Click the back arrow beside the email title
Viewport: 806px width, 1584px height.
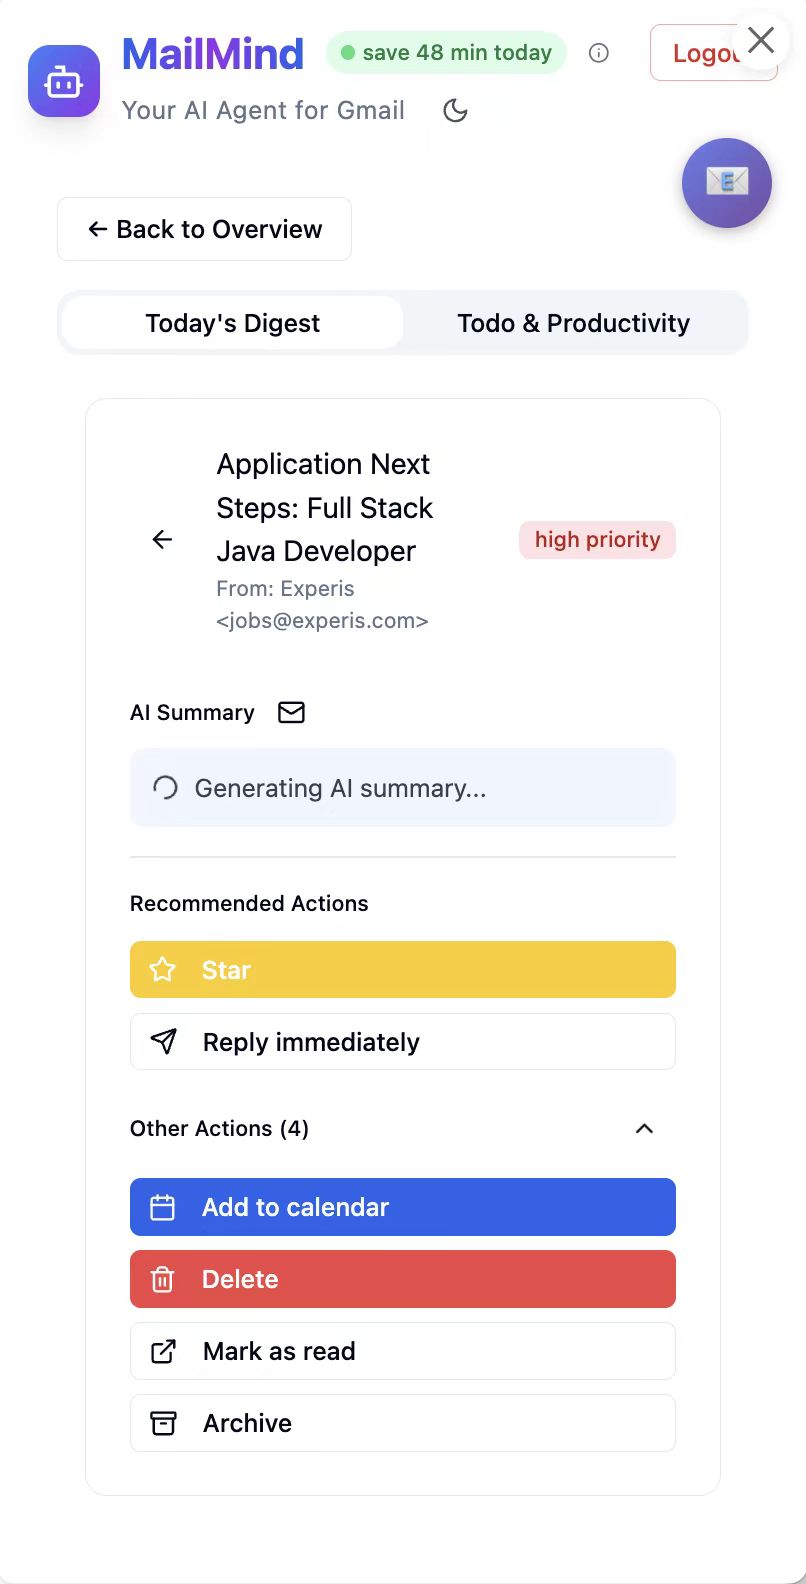162,540
